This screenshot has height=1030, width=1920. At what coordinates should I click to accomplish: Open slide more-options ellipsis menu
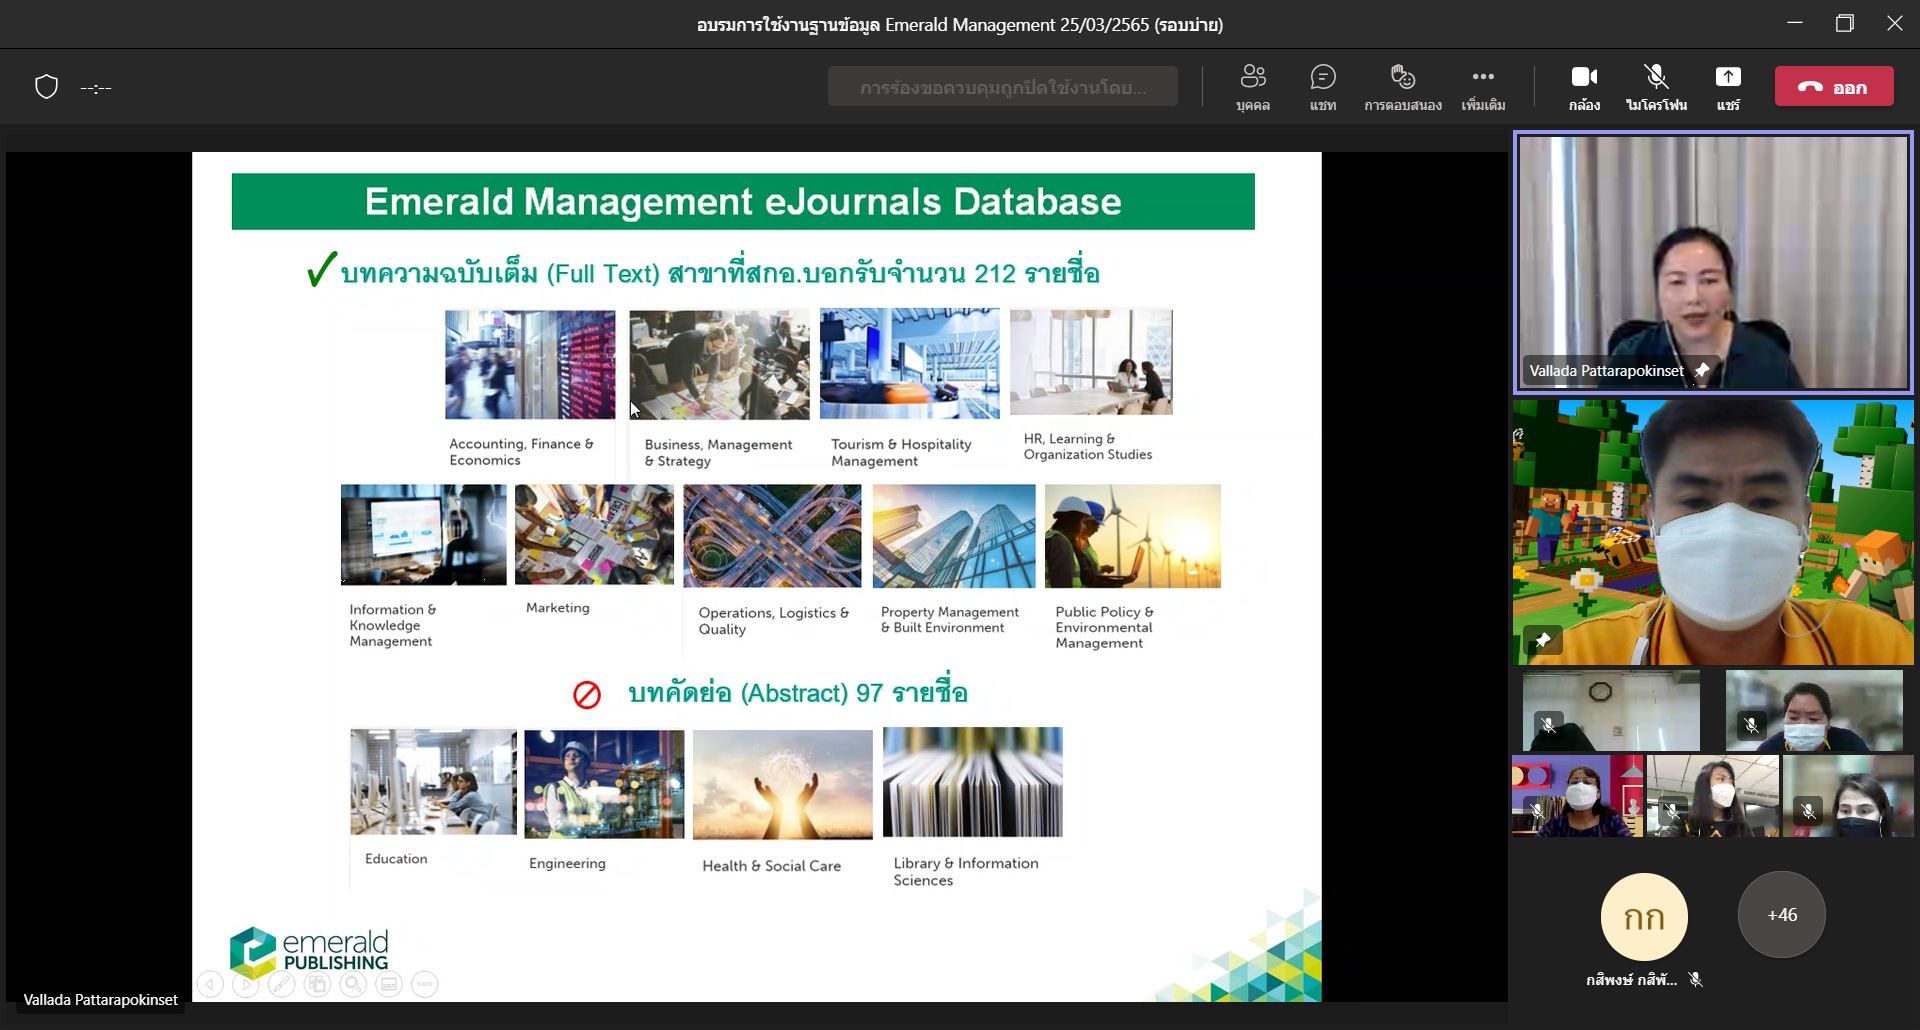[425, 985]
